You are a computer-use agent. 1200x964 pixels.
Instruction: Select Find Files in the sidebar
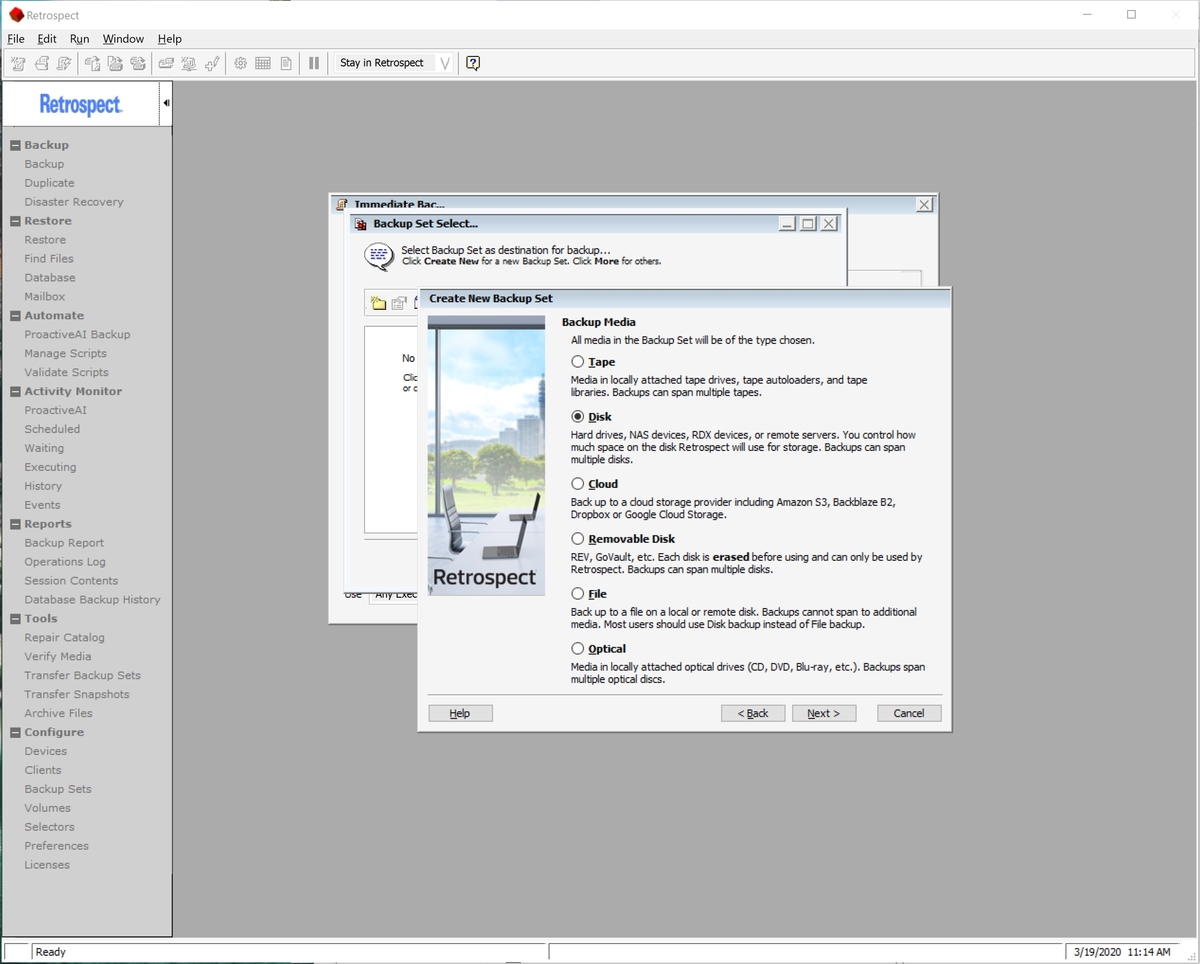(x=49, y=259)
